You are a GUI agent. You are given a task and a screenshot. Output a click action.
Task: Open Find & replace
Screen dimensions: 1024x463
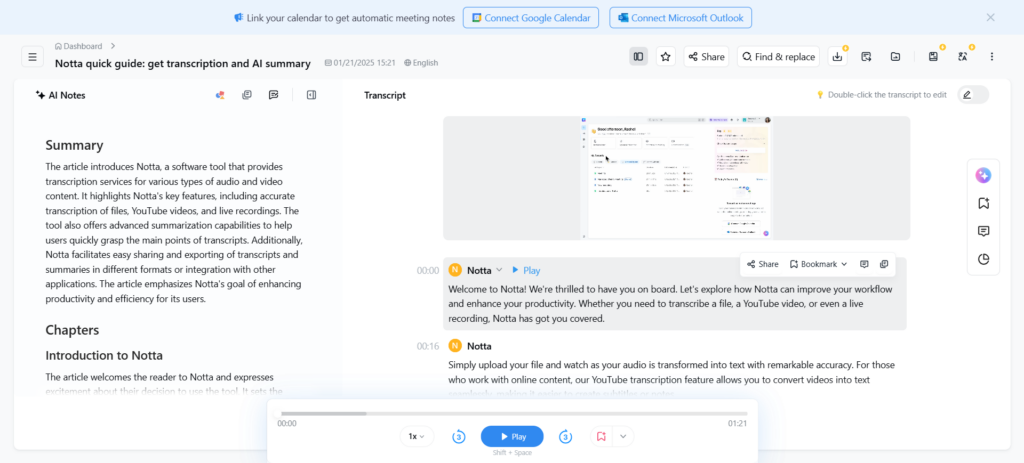click(778, 57)
